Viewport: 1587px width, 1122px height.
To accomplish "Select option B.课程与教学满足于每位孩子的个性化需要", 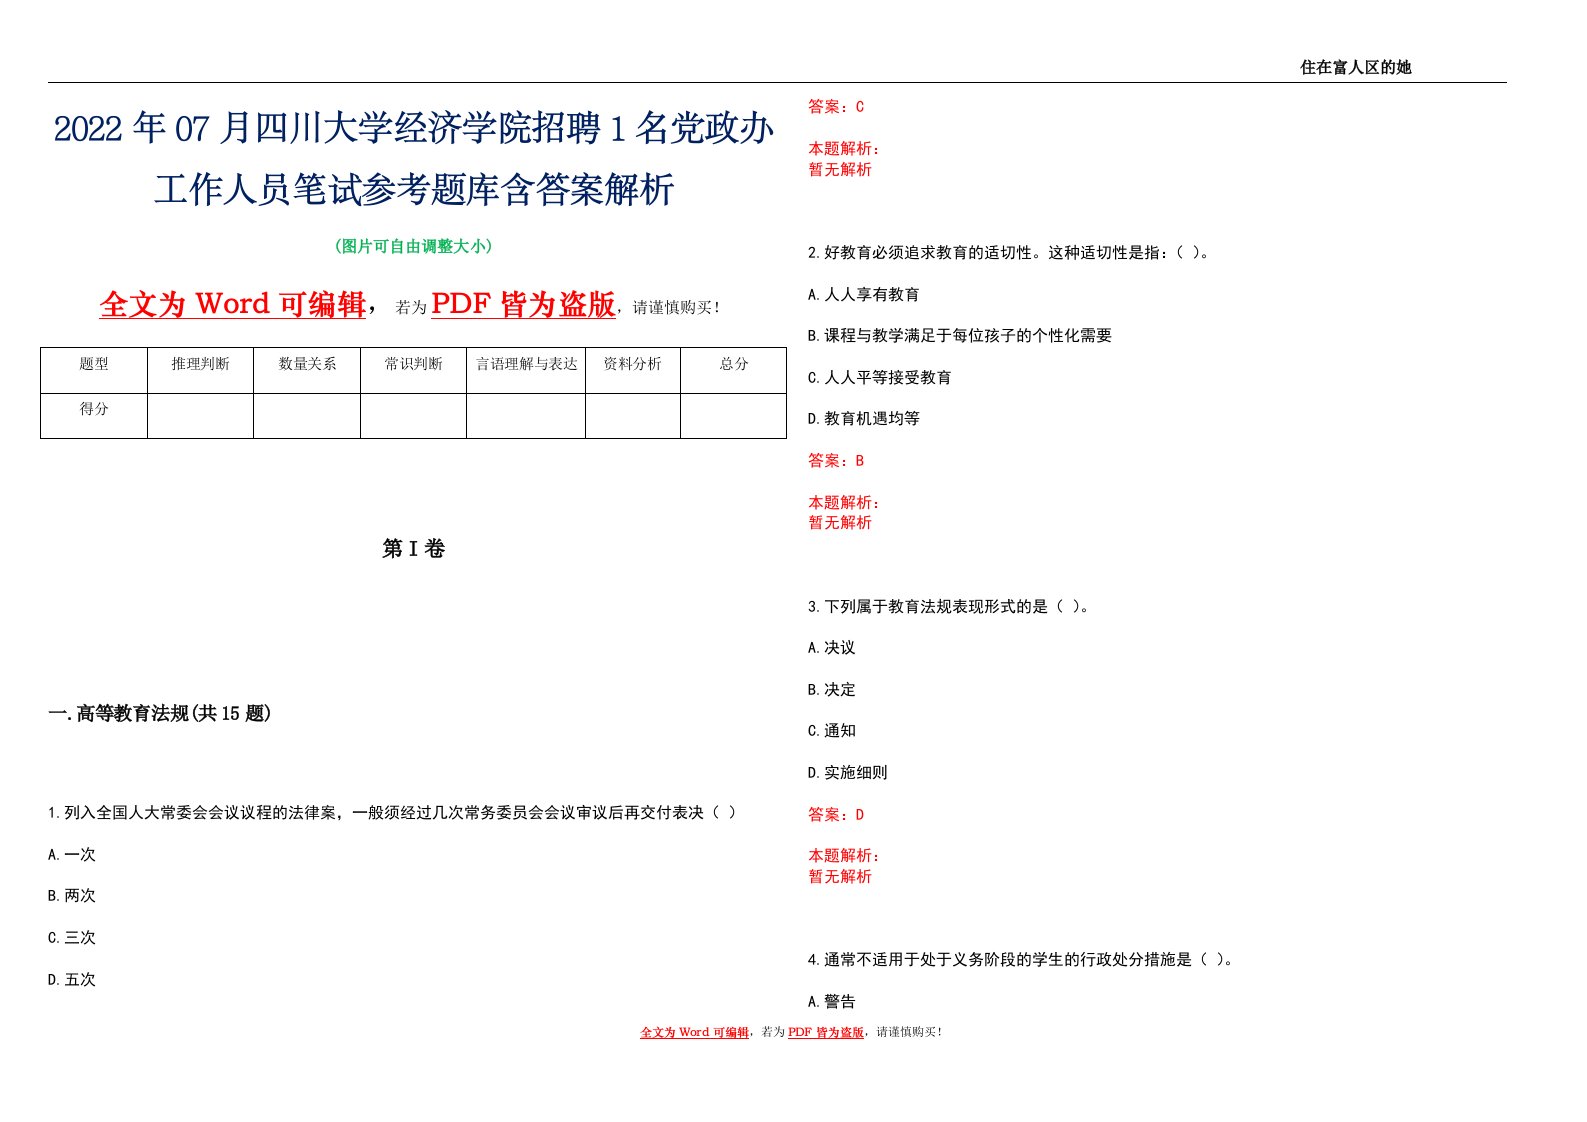I will pyautogui.click(x=960, y=336).
